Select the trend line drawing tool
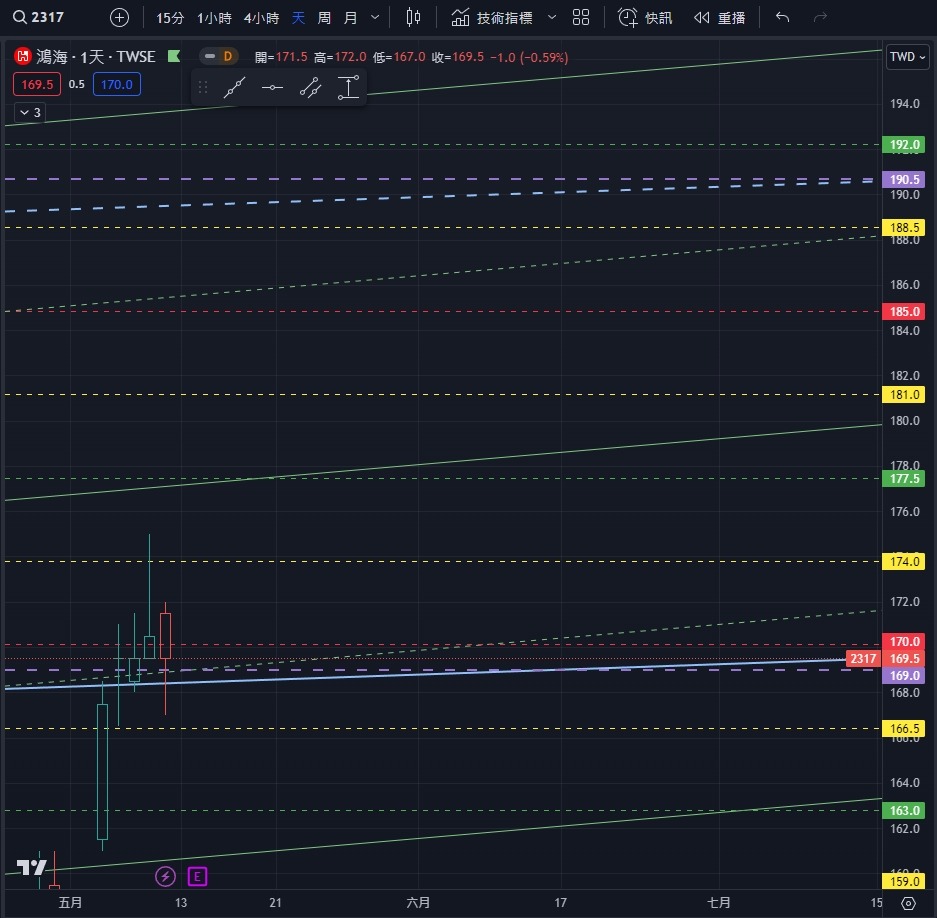The width and height of the screenshot is (937, 918). click(x=234, y=88)
